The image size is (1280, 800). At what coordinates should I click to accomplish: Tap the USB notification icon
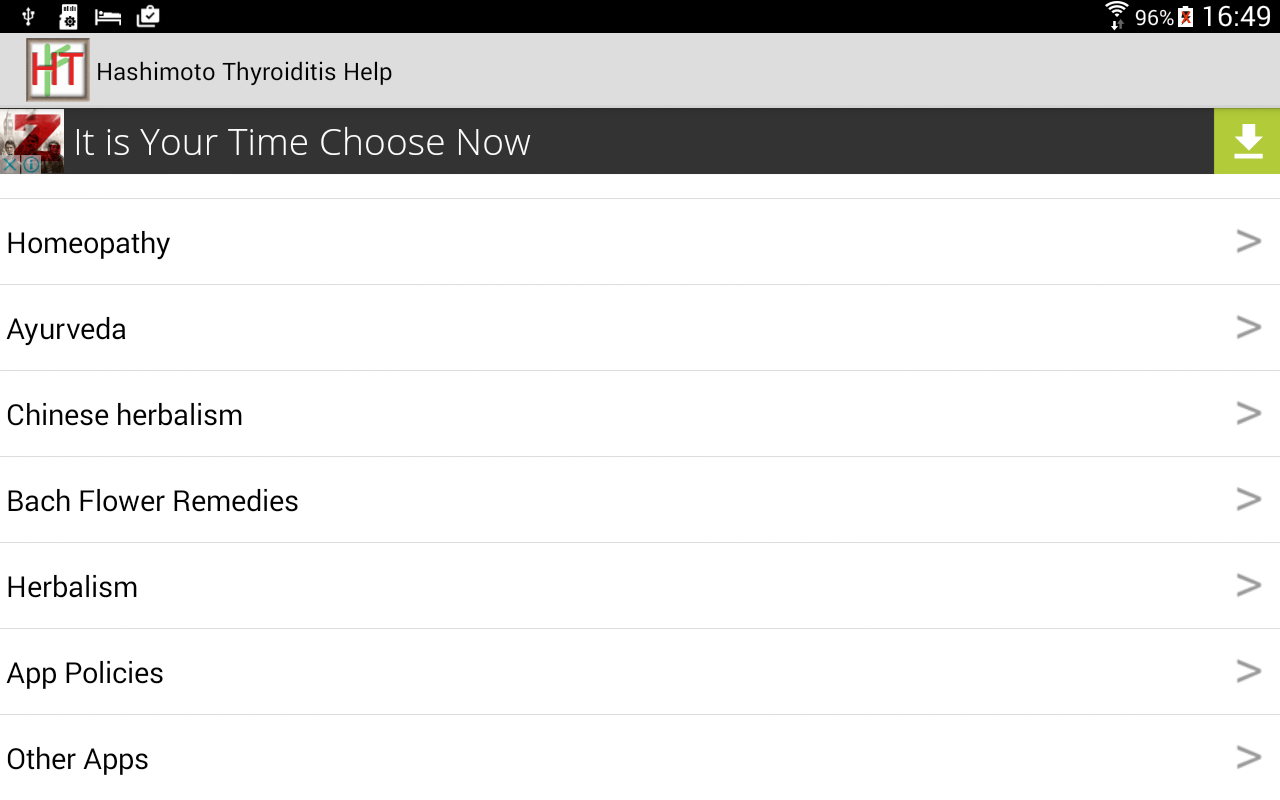pyautogui.click(x=28, y=16)
